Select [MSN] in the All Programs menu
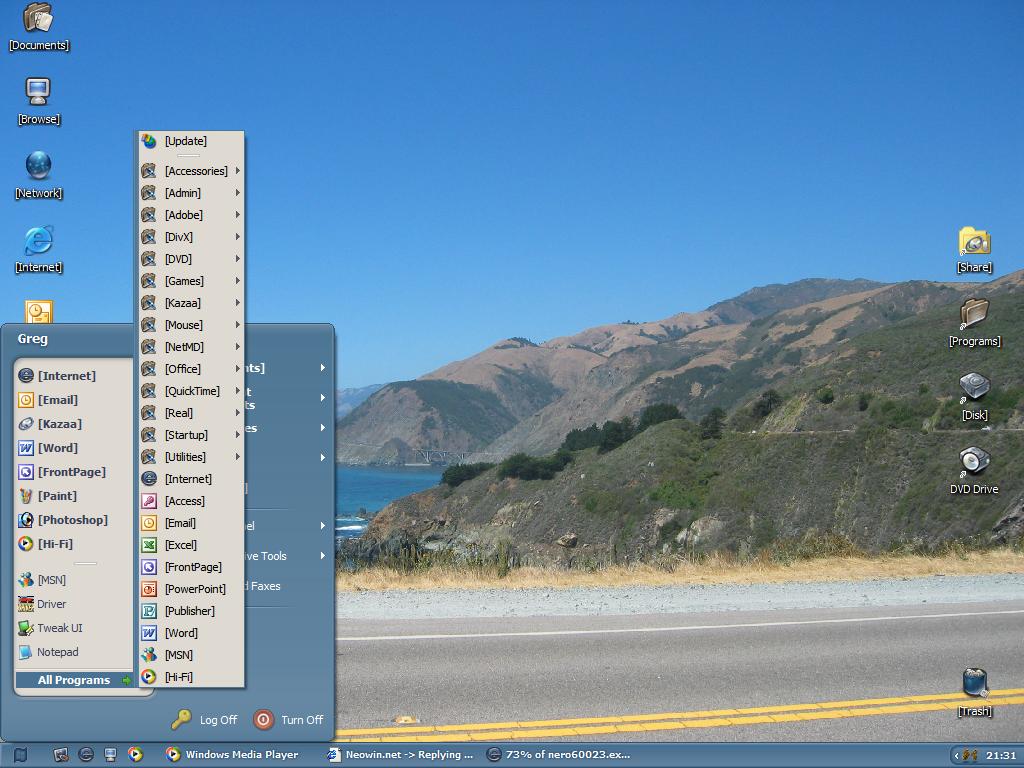This screenshot has width=1024, height=768. coord(191,655)
